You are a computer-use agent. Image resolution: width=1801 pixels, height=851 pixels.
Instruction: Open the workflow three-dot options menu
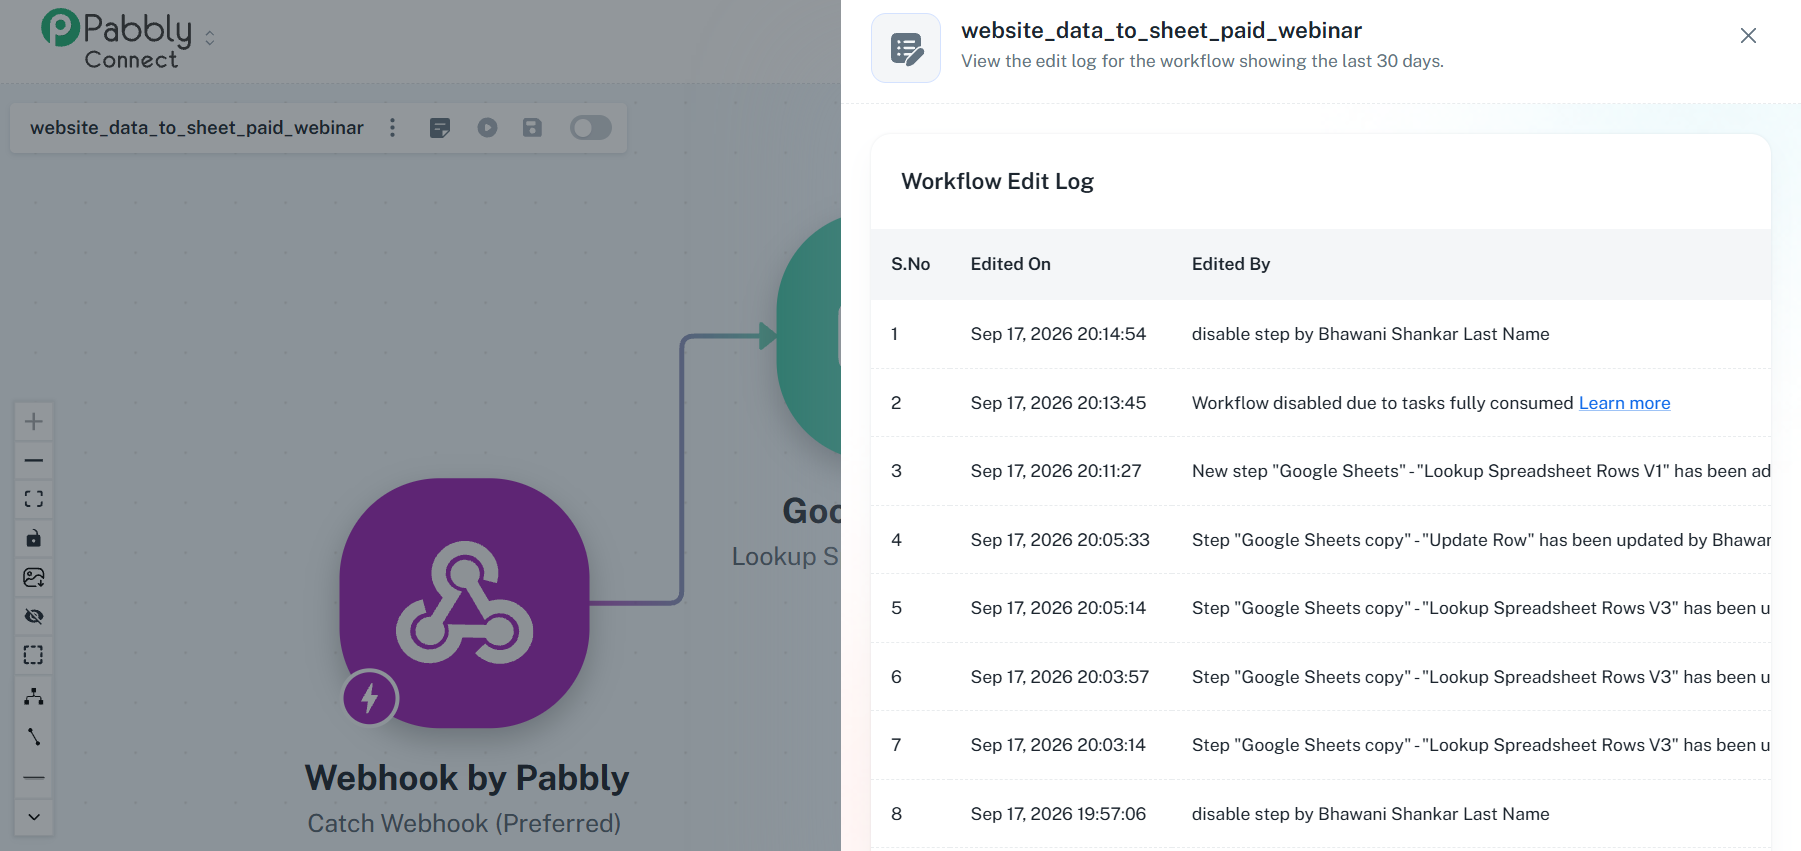pos(392,127)
